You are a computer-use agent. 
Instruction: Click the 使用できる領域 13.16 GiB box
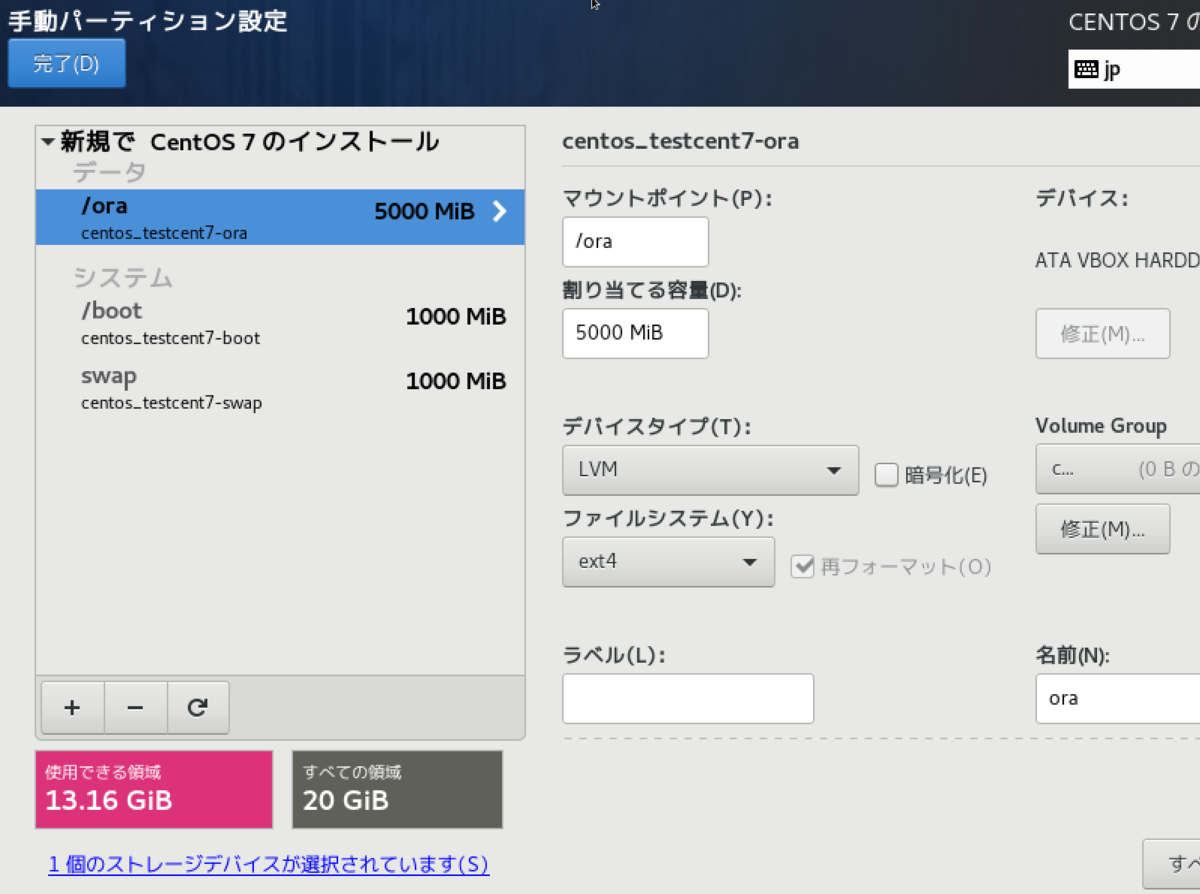point(154,789)
